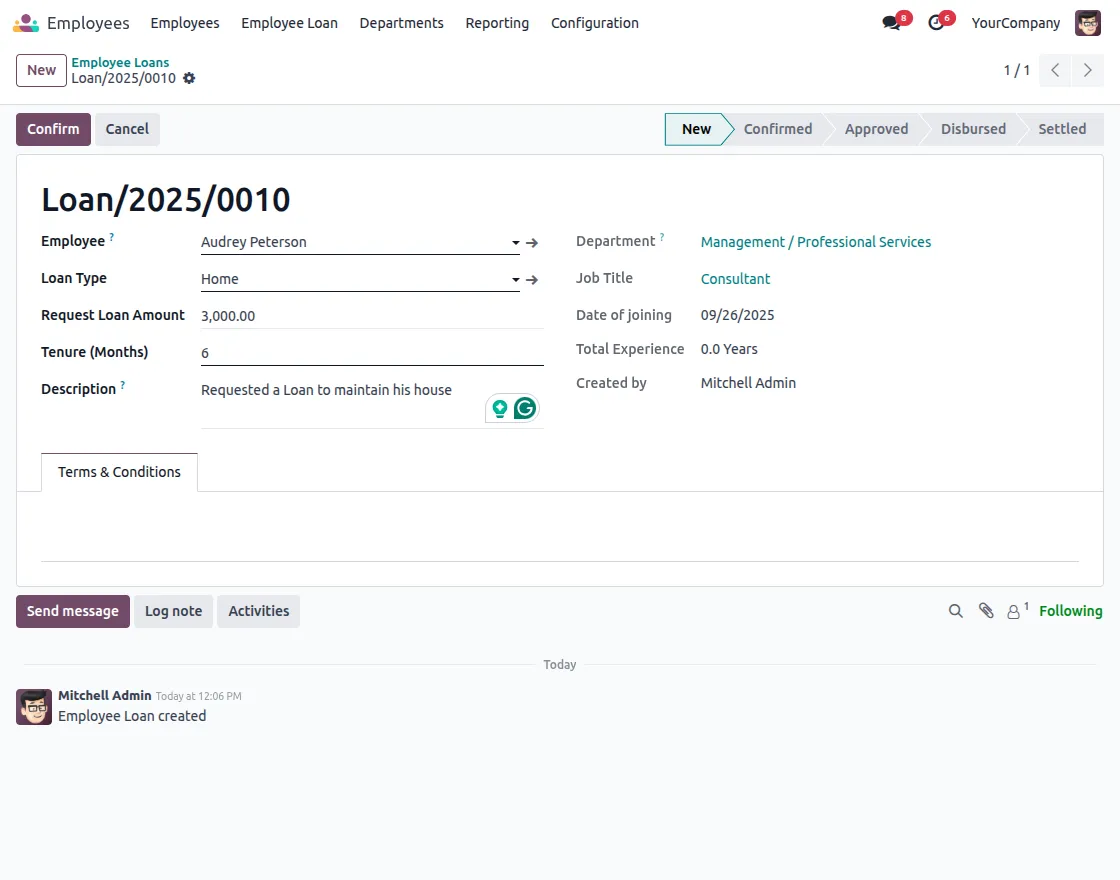Screen dimensions: 1120x880
Task: Expand the Employee dropdown arrow
Action: 516,243
